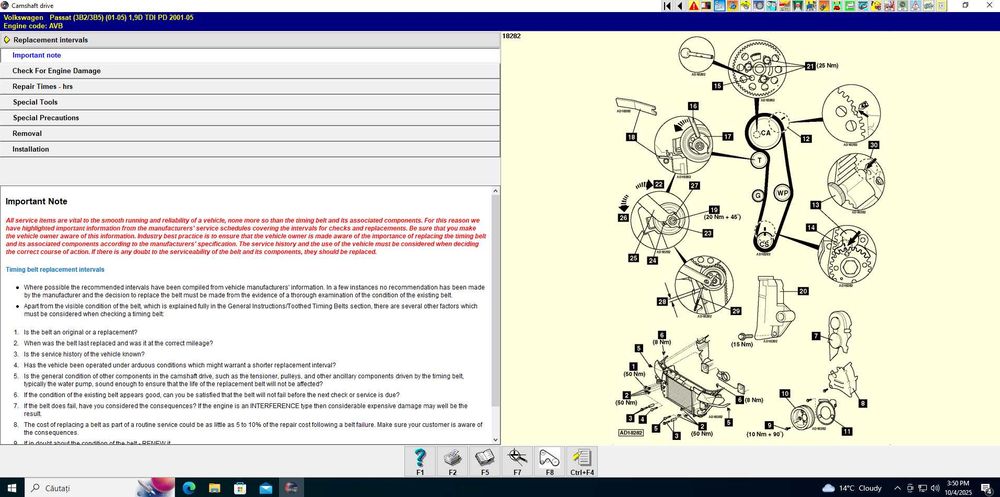Viewport: 1000px width, 497px height.
Task: Open Special Tools section
Action: (x=250, y=102)
